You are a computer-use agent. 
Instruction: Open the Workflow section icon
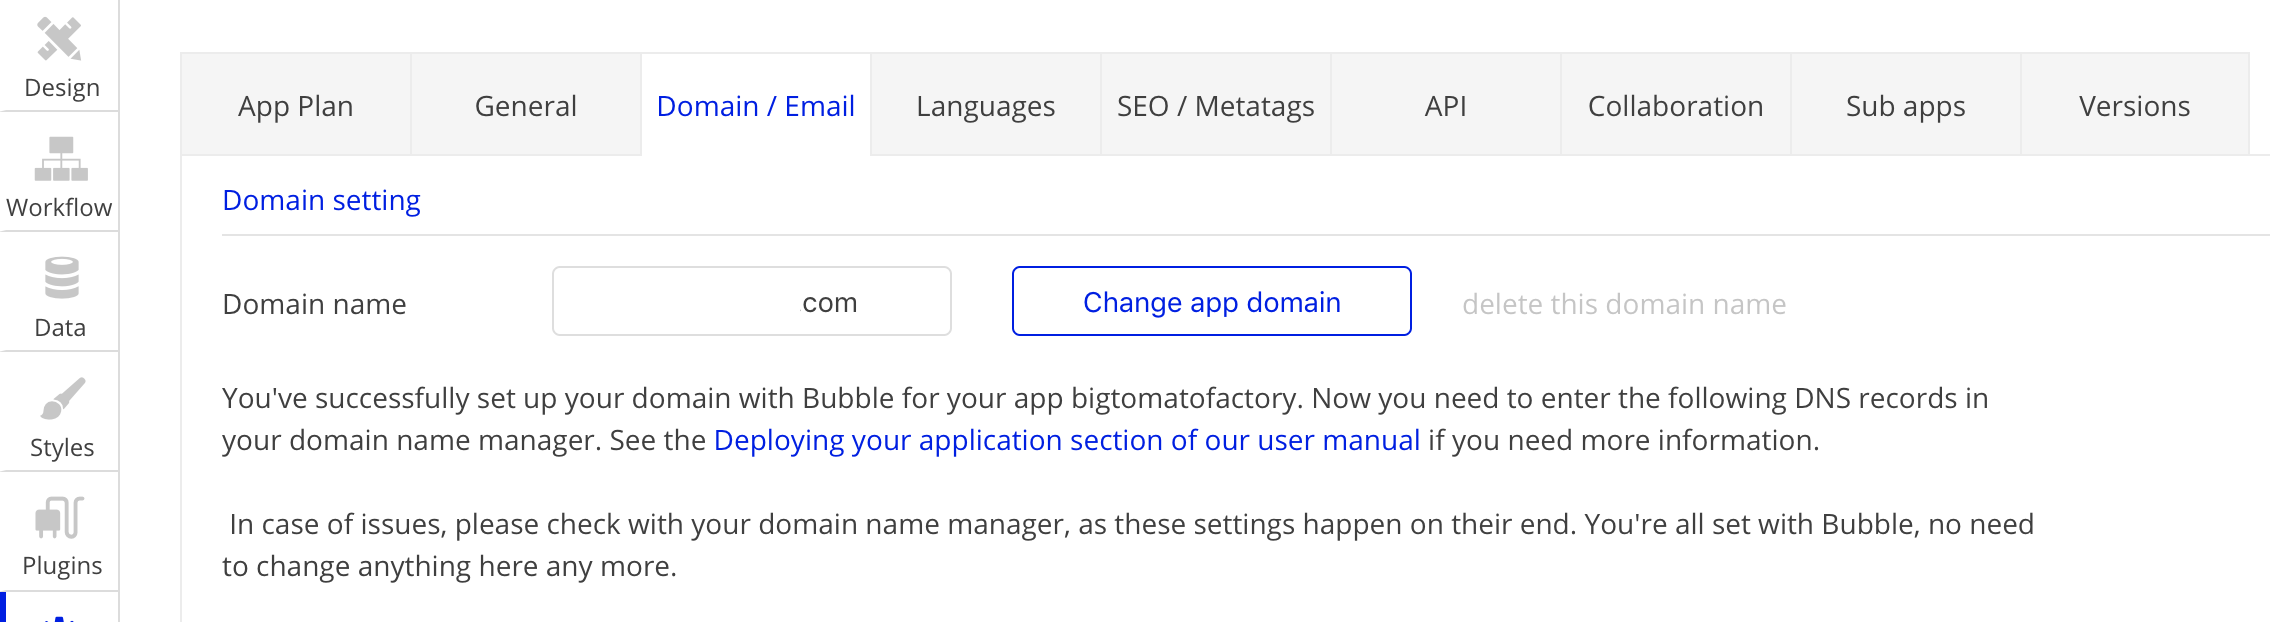point(60,160)
